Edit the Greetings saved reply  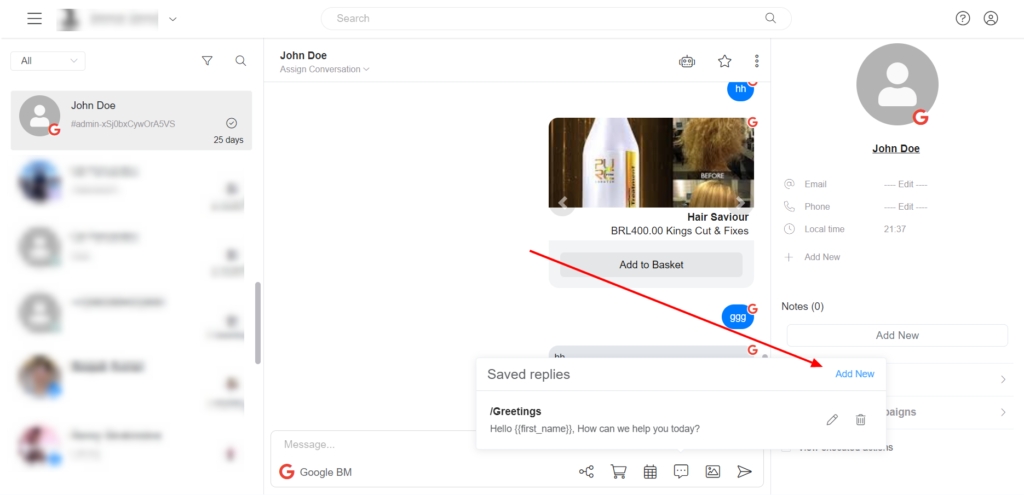tap(832, 420)
